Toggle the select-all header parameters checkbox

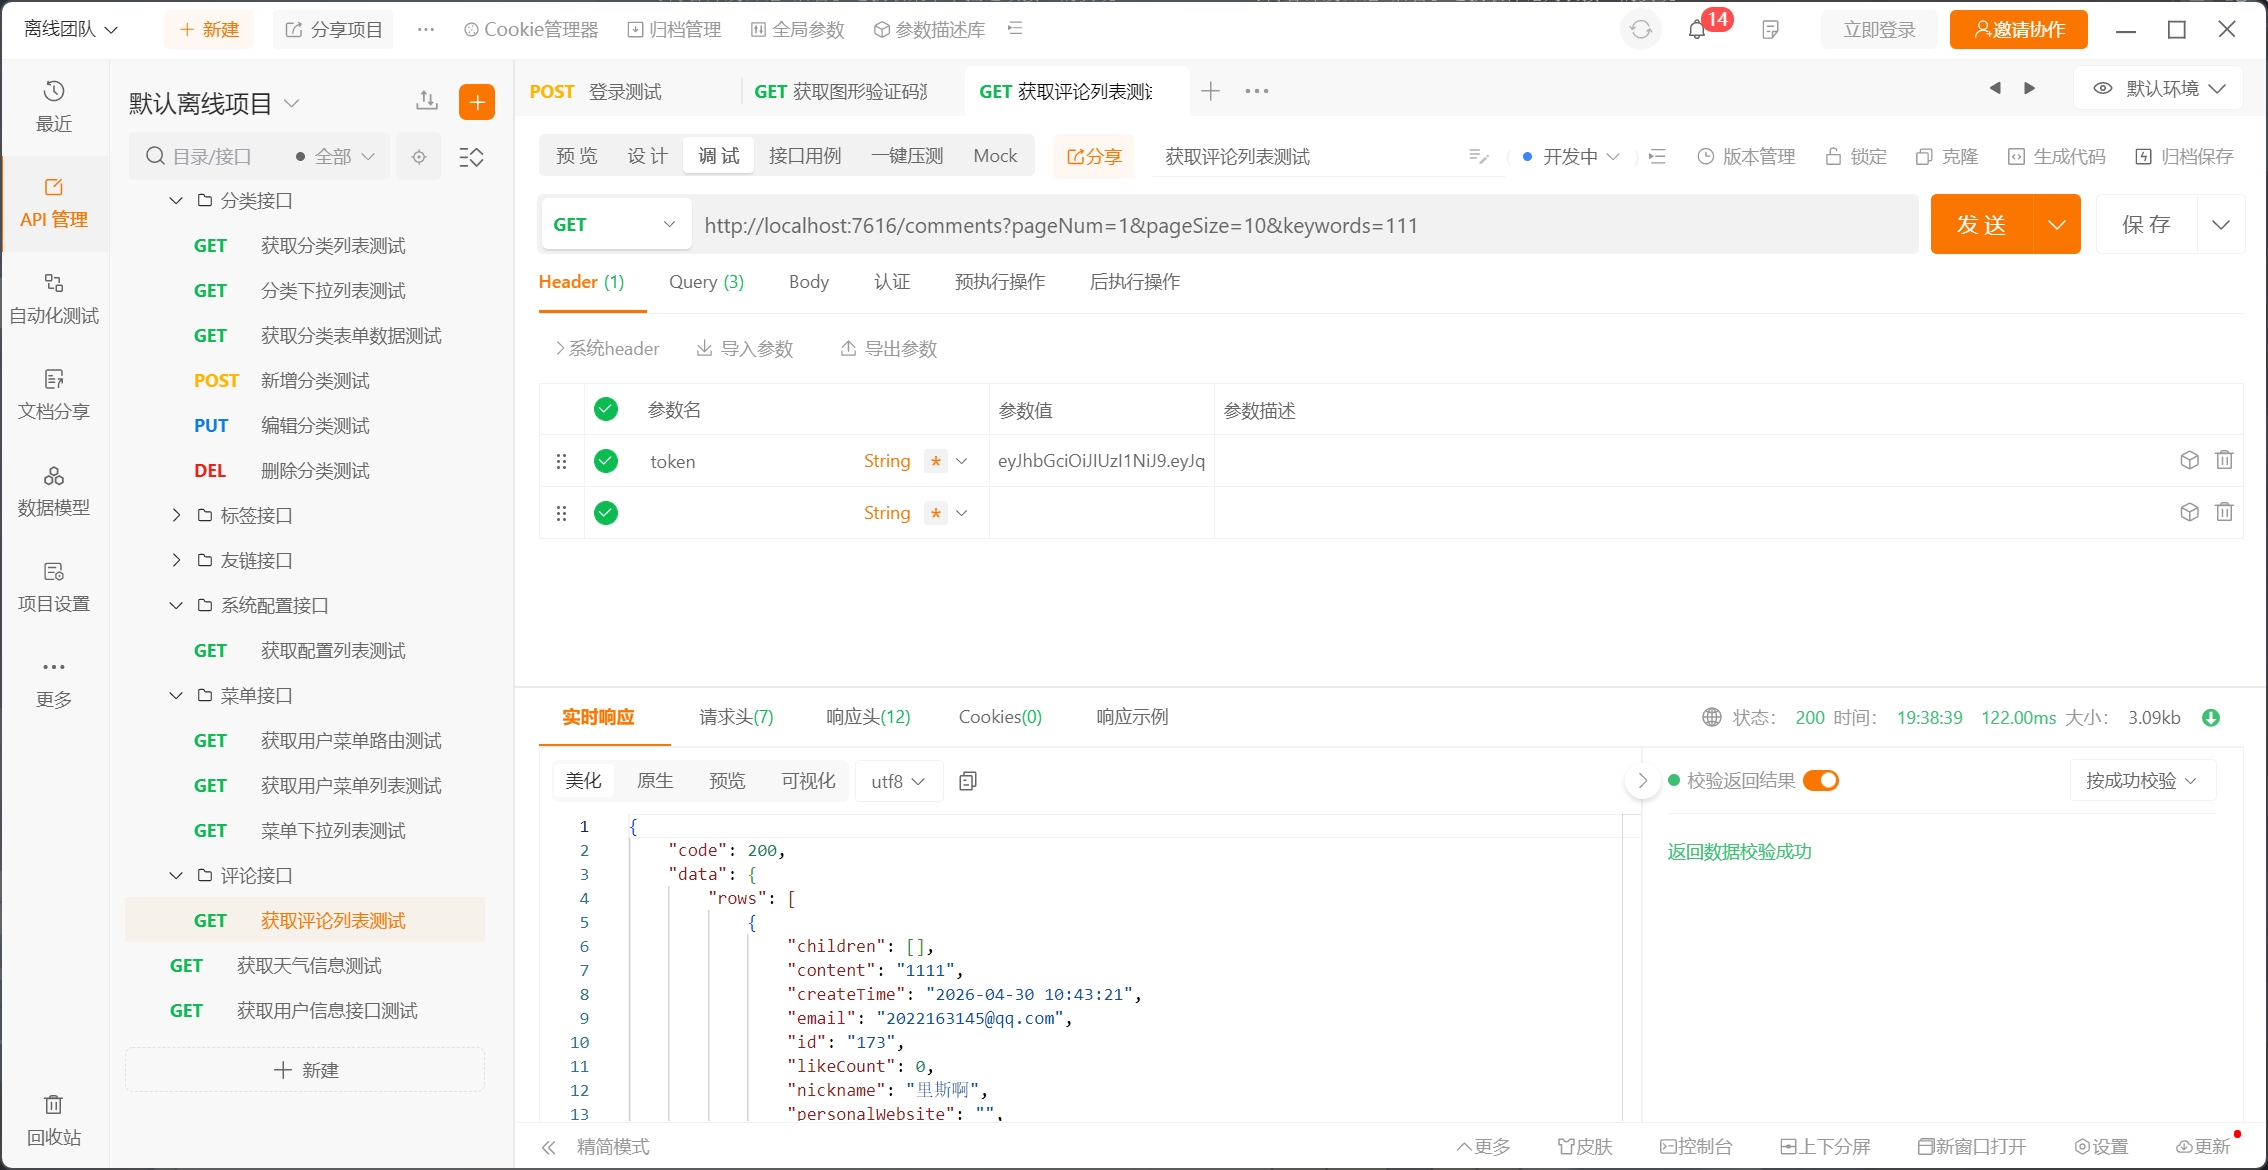coord(605,409)
